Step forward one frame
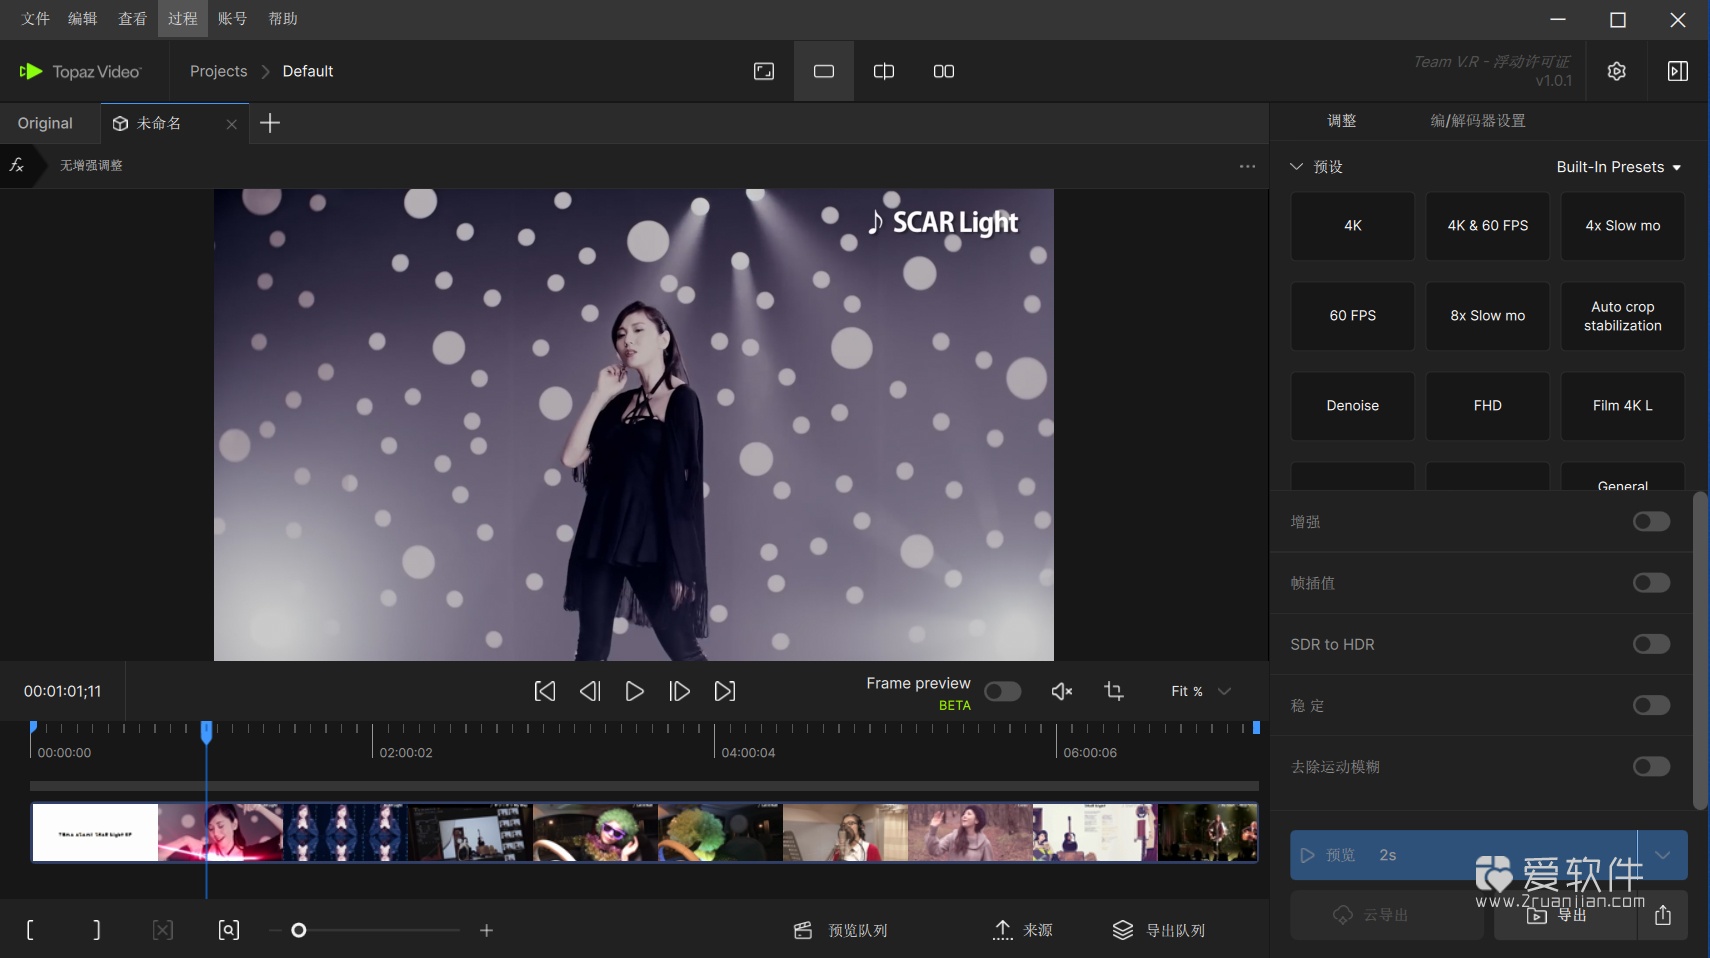This screenshot has height=958, width=1710. point(679,691)
